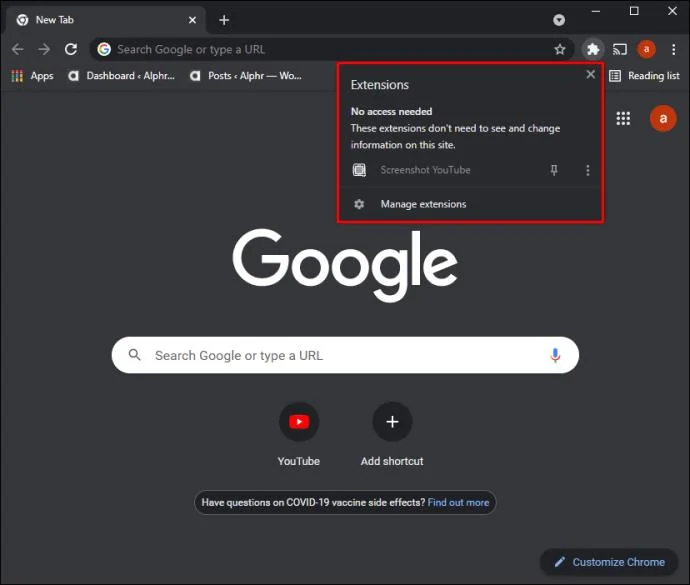The image size is (690, 585).
Task: Click the search magnifier icon in search box
Action: pyautogui.click(x=134, y=355)
